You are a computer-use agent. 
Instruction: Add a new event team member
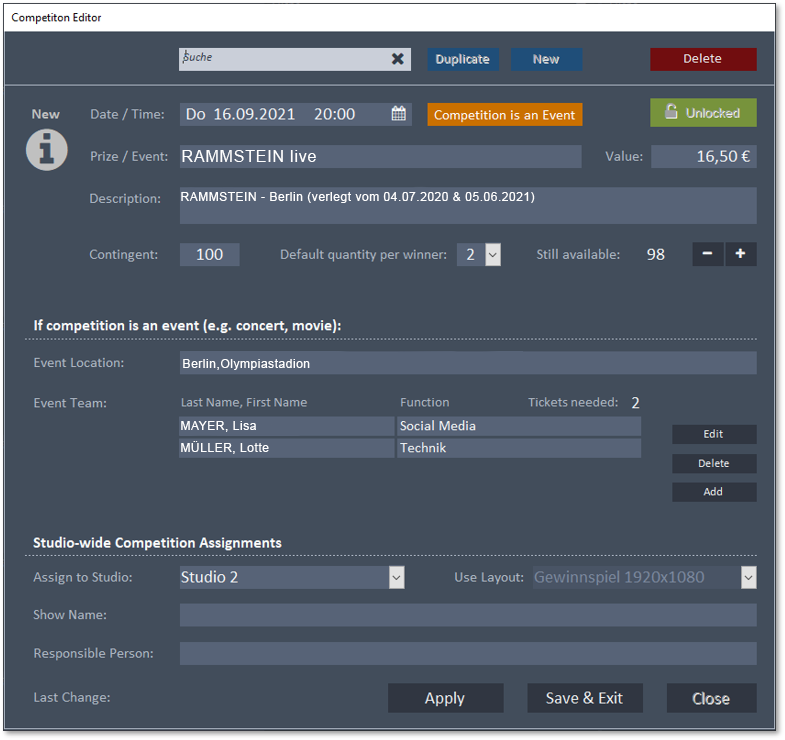713,492
